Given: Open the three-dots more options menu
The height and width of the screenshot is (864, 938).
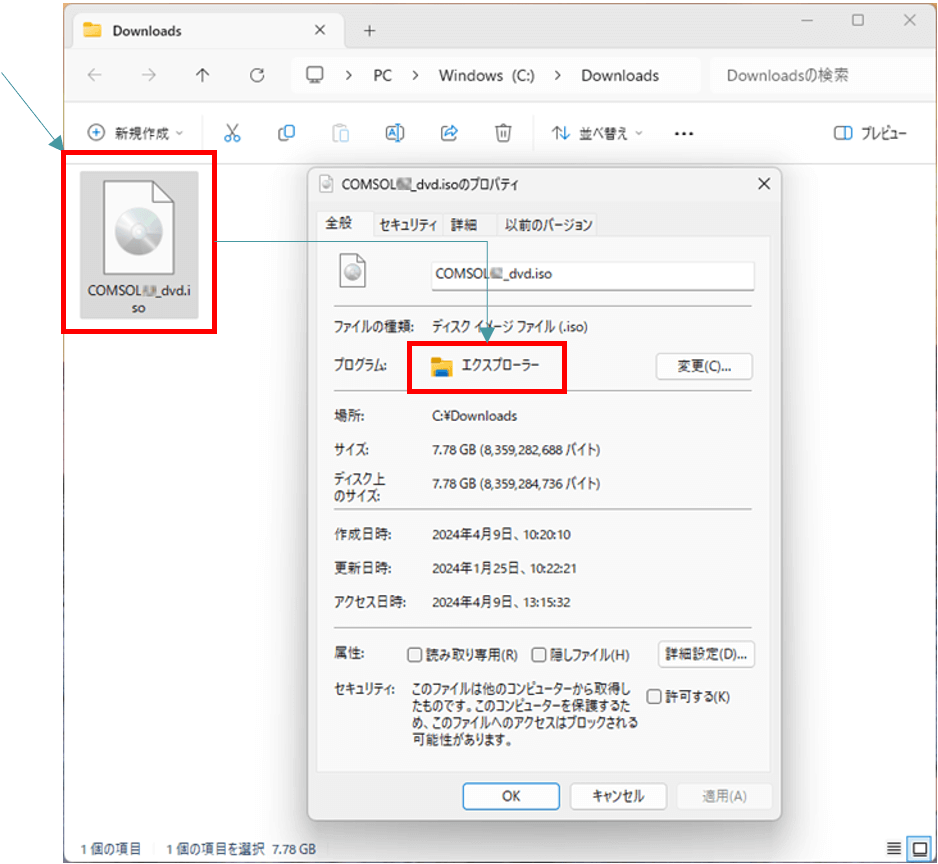Looking at the screenshot, I should 684,133.
